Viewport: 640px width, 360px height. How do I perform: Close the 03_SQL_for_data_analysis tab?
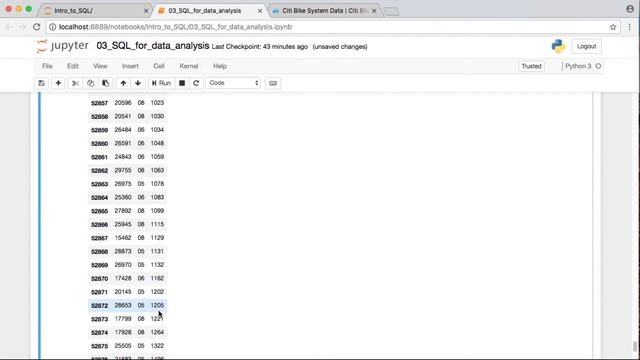tap(260, 11)
